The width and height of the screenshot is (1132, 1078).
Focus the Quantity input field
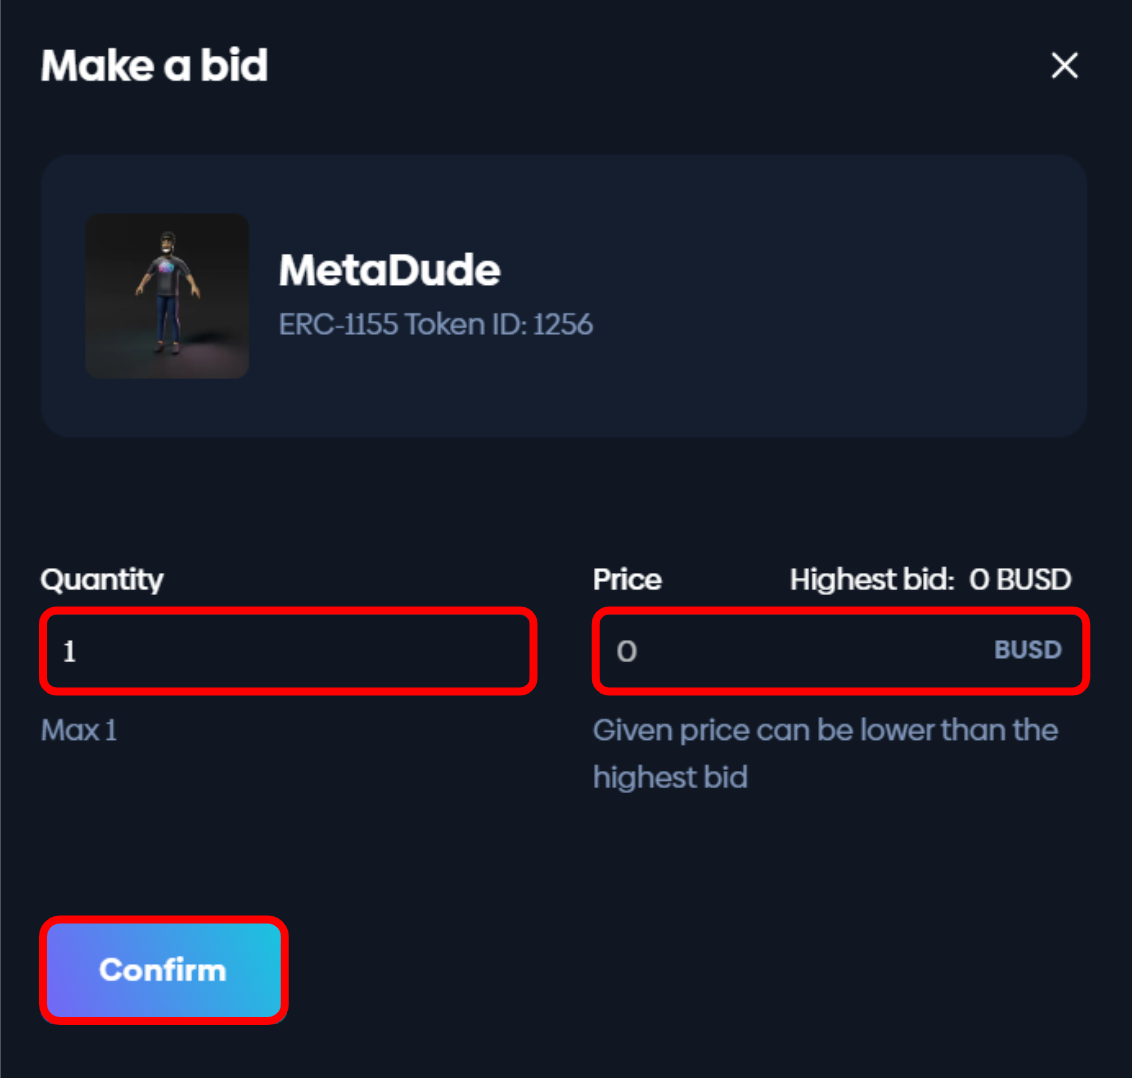pos(288,652)
